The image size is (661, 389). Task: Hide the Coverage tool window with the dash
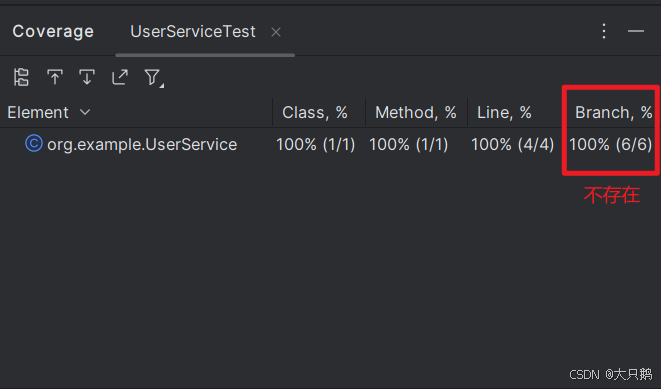pyautogui.click(x=636, y=31)
